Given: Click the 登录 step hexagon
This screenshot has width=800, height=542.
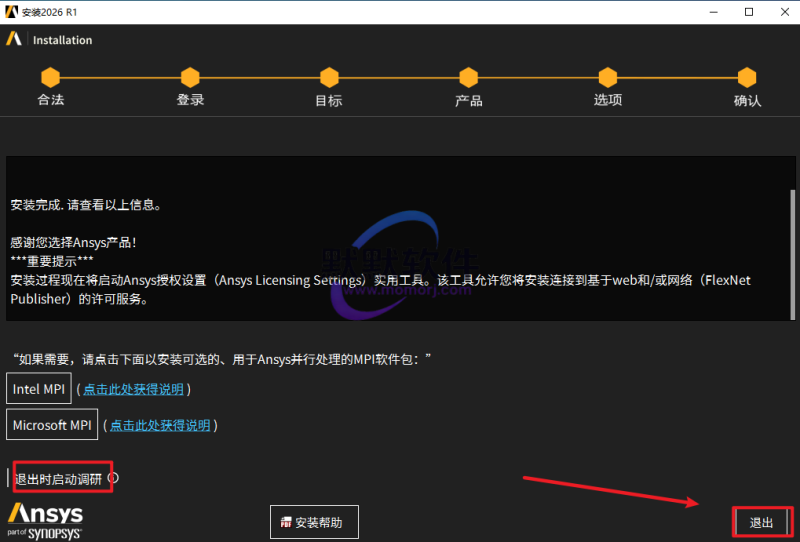Looking at the screenshot, I should [x=190, y=77].
